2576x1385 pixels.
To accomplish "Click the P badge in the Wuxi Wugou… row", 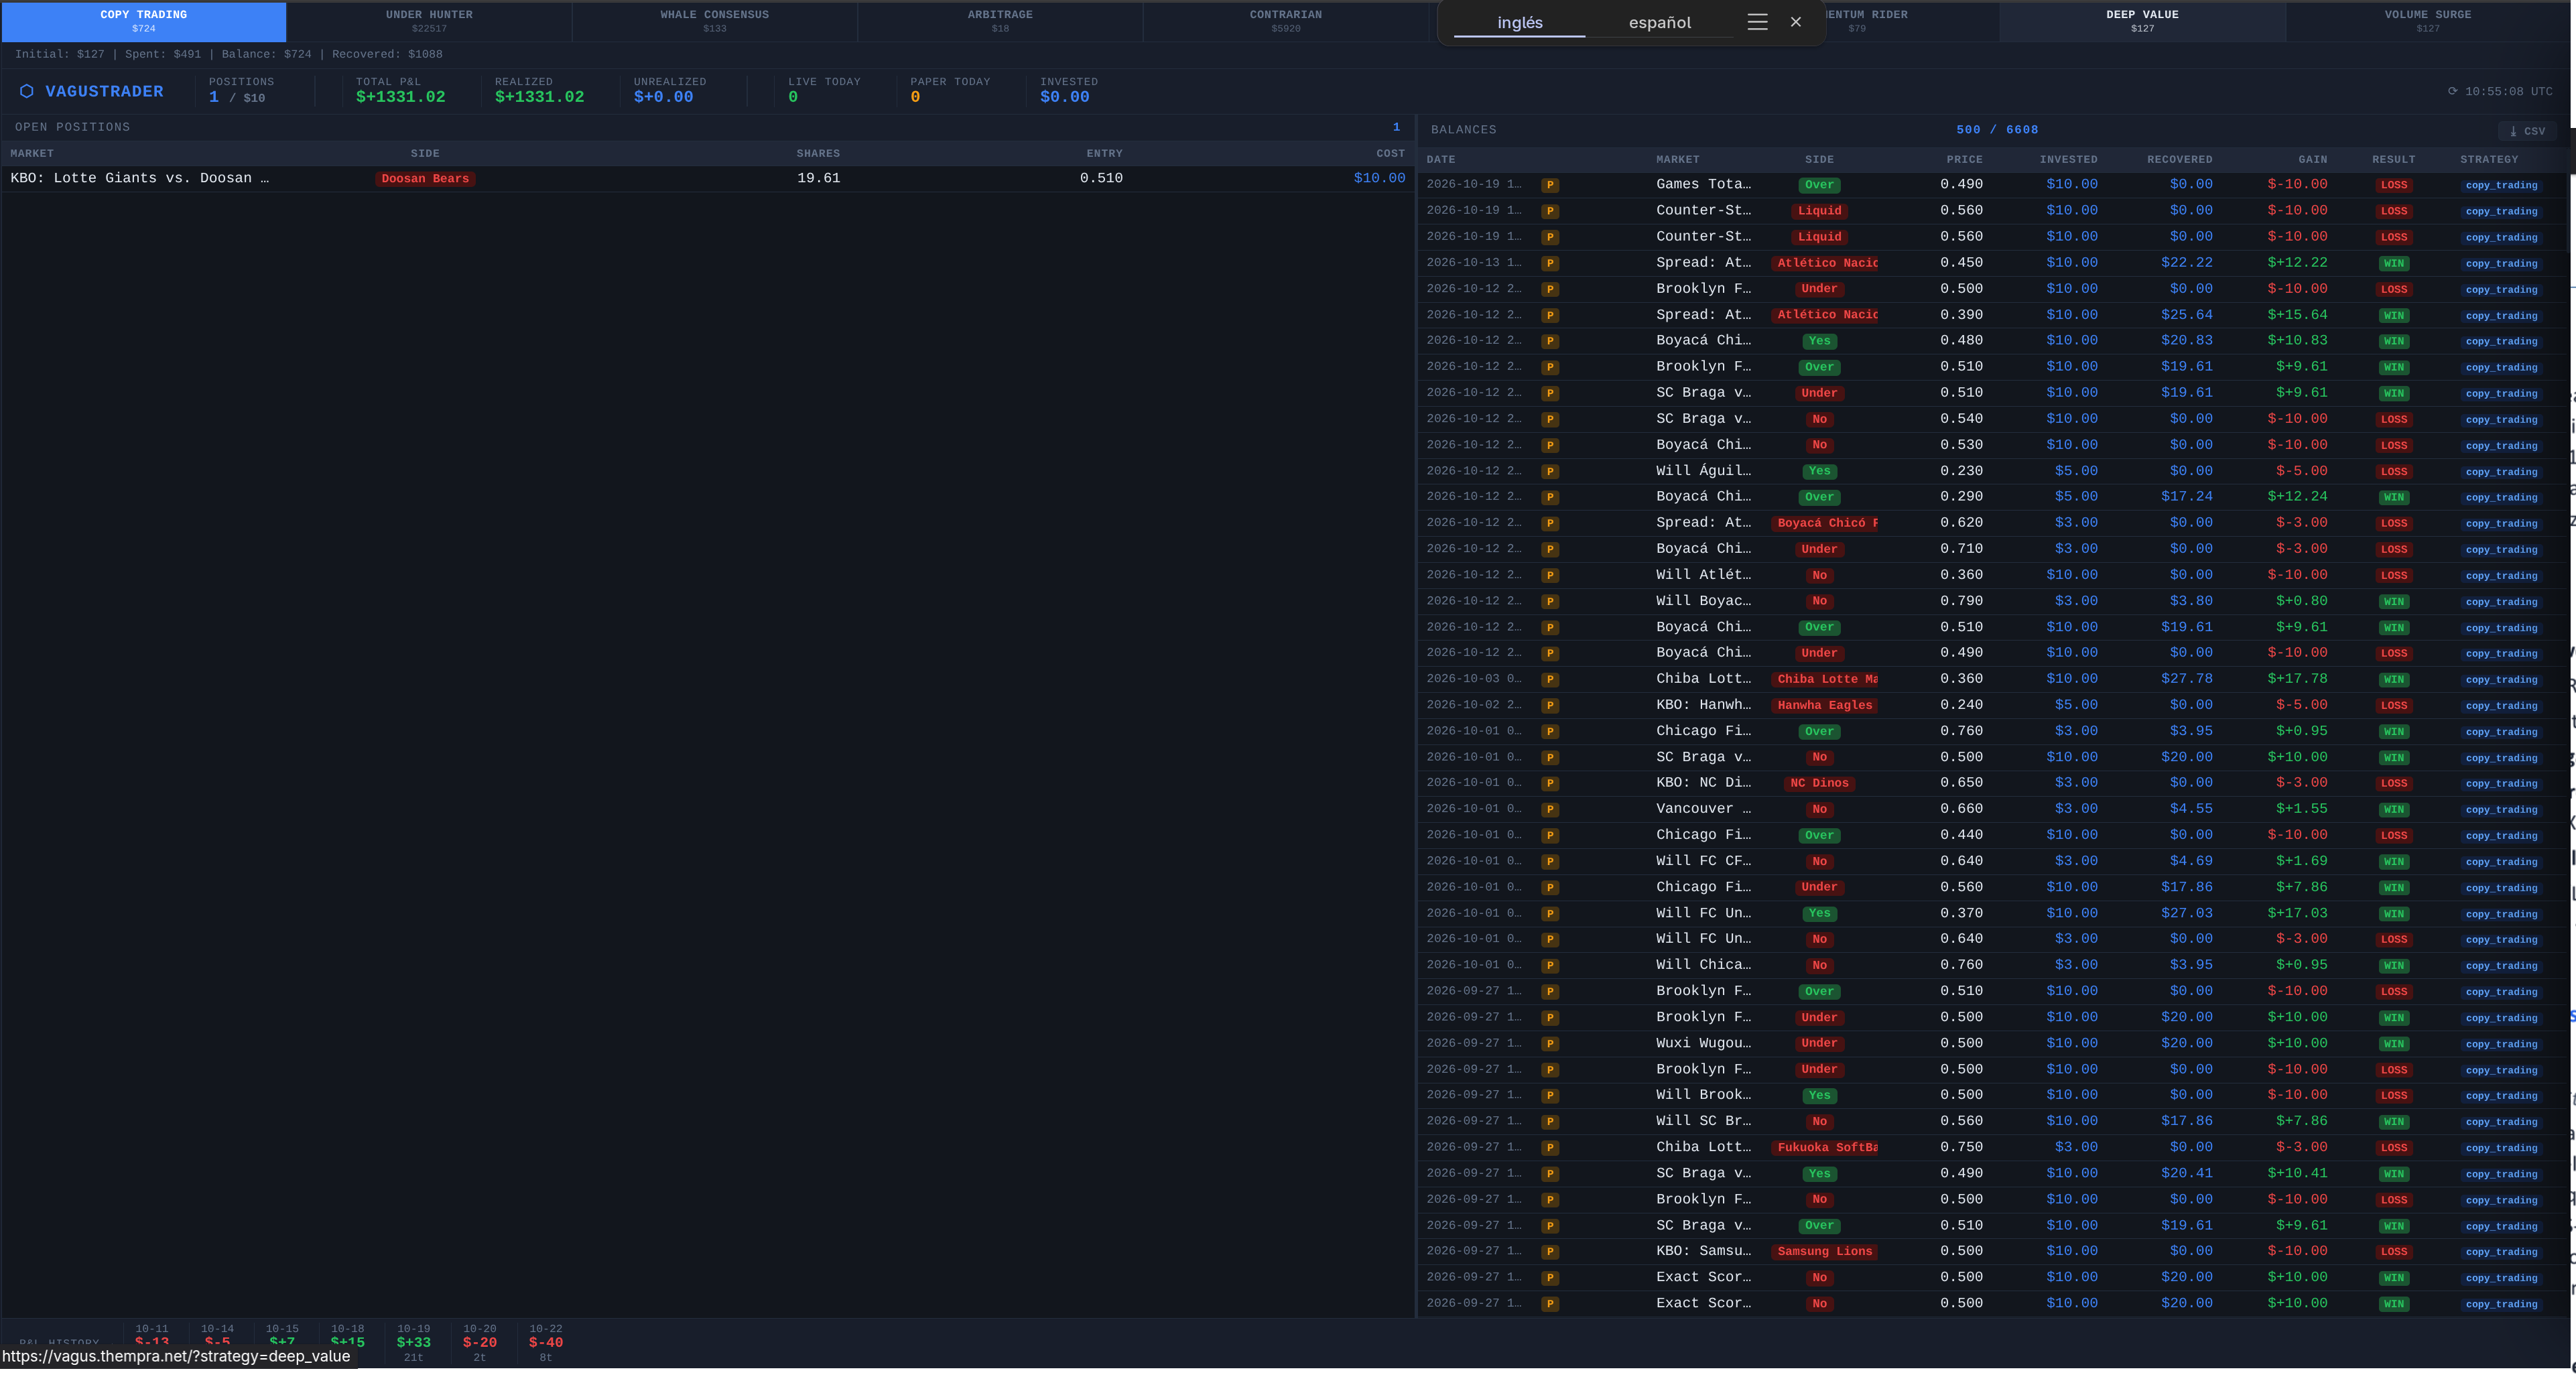I will pyautogui.click(x=1550, y=1044).
